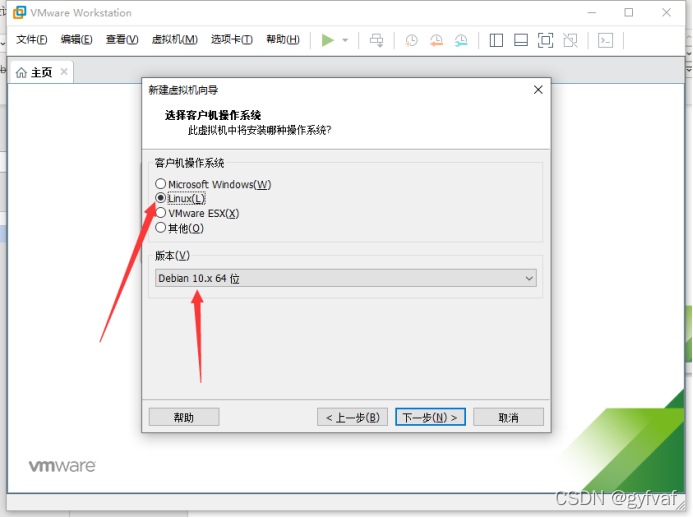
Task: Switch to the 主页 tab
Action: [x=42, y=72]
